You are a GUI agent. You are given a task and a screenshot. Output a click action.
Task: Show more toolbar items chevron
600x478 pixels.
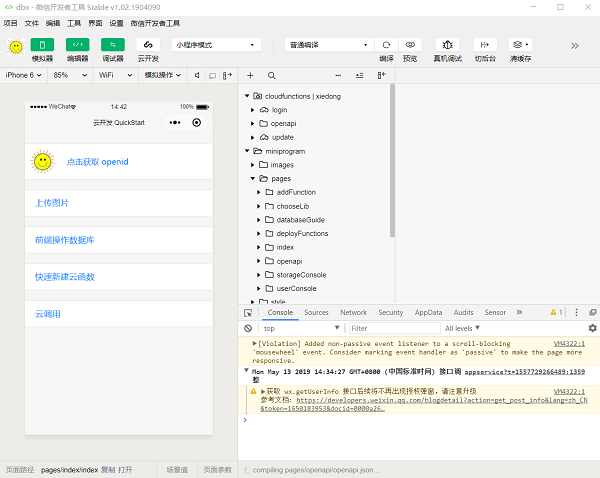tap(574, 46)
